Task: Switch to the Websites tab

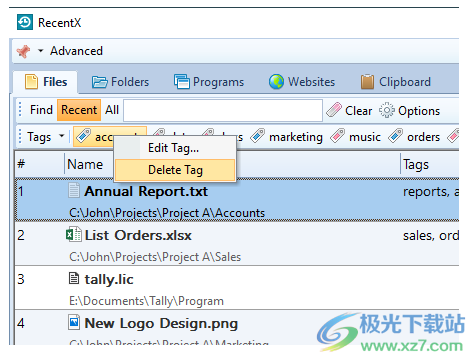Action: (x=302, y=82)
